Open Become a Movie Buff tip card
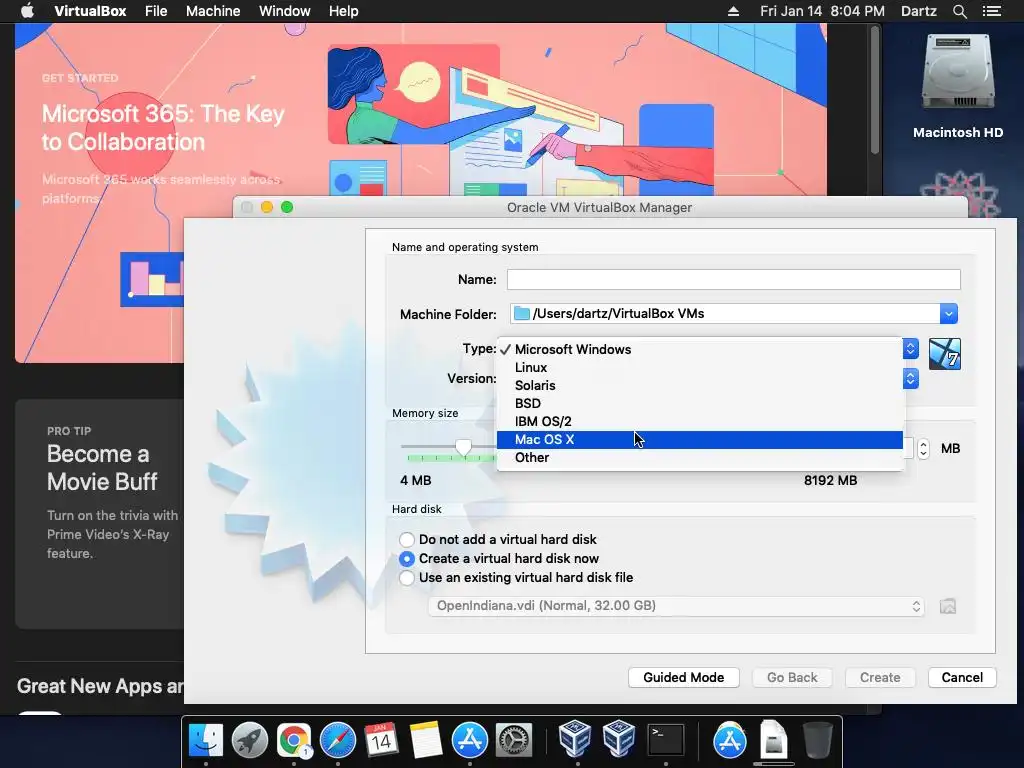The height and width of the screenshot is (768, 1024). coord(99,514)
